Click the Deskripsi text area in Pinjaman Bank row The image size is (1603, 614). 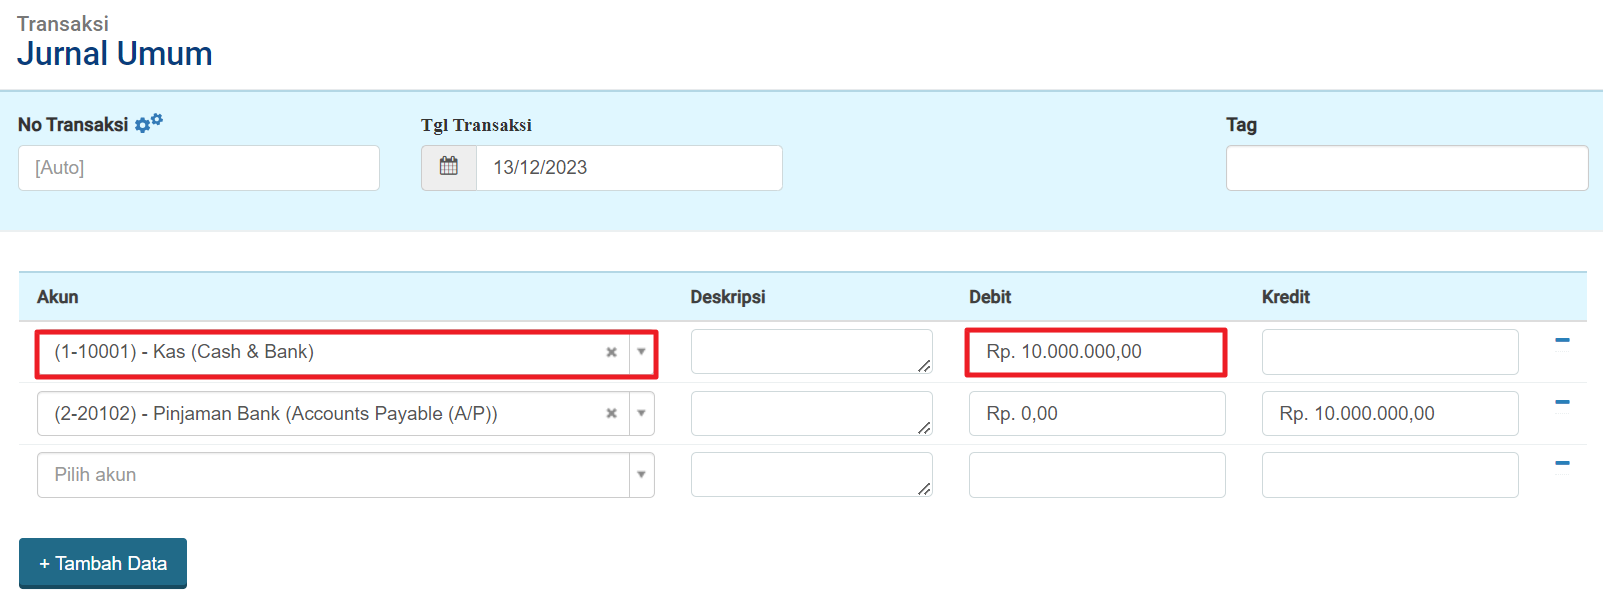pos(811,413)
